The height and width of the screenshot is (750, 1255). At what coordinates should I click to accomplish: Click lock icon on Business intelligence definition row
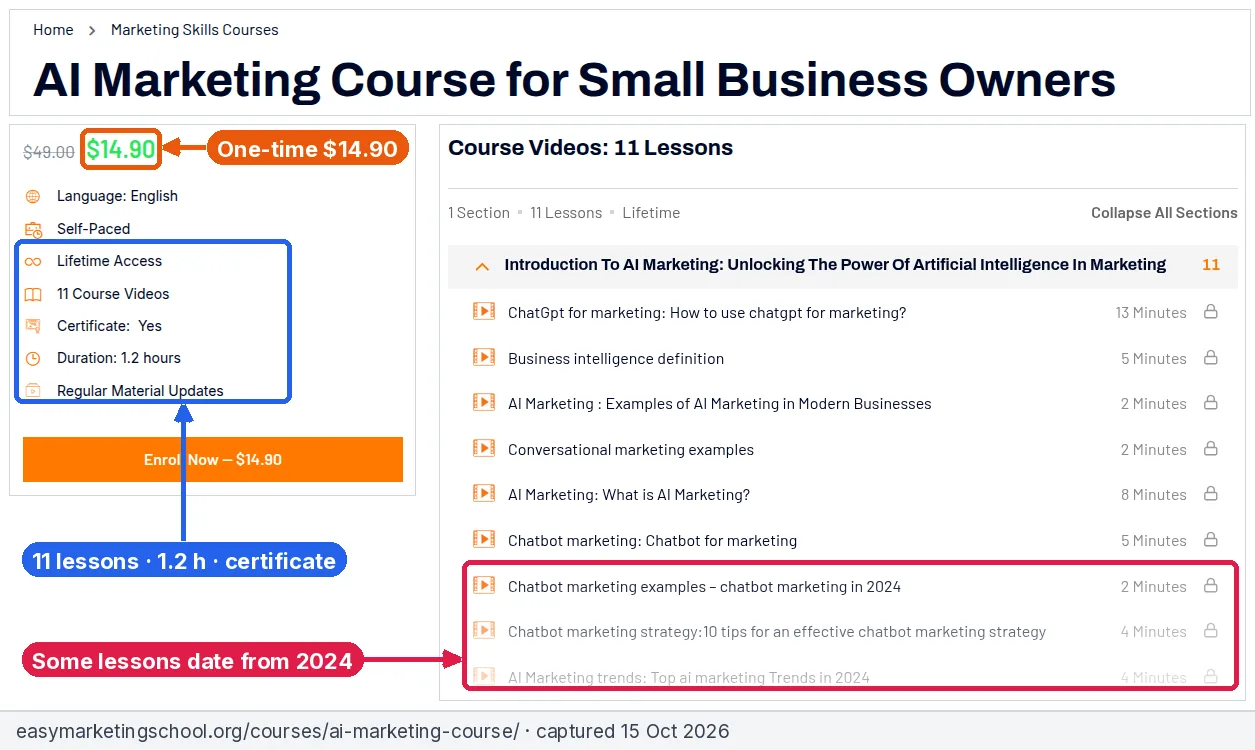pos(1210,358)
